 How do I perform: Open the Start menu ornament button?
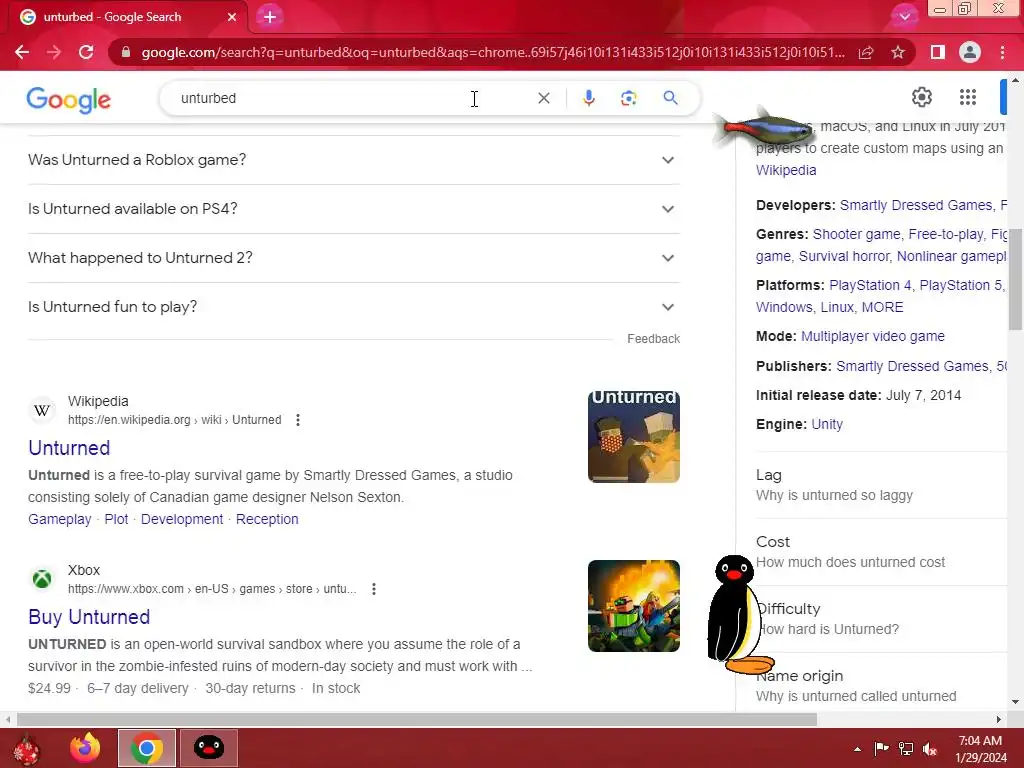pos(27,750)
